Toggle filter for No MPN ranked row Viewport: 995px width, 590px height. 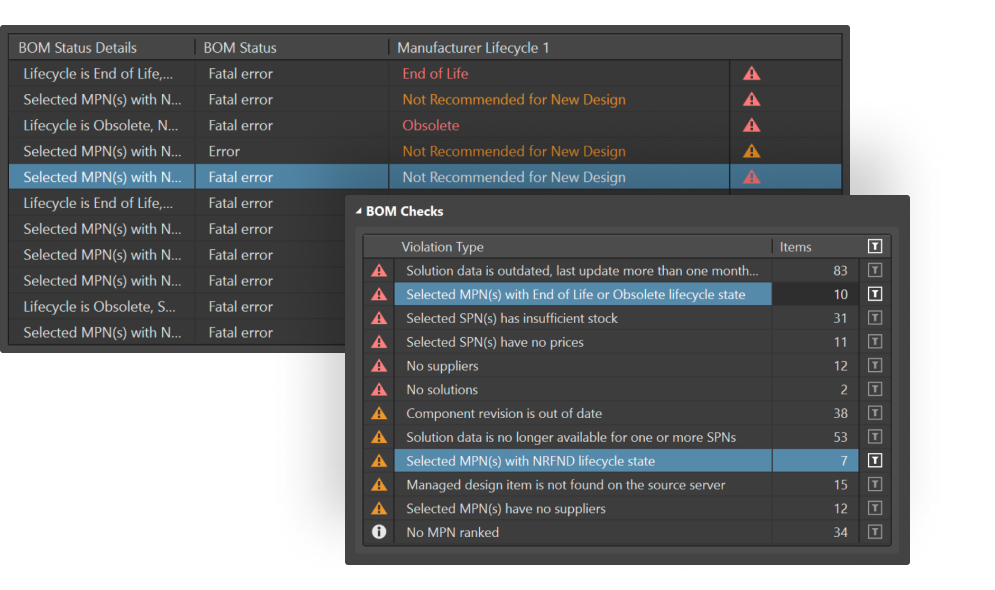point(875,533)
